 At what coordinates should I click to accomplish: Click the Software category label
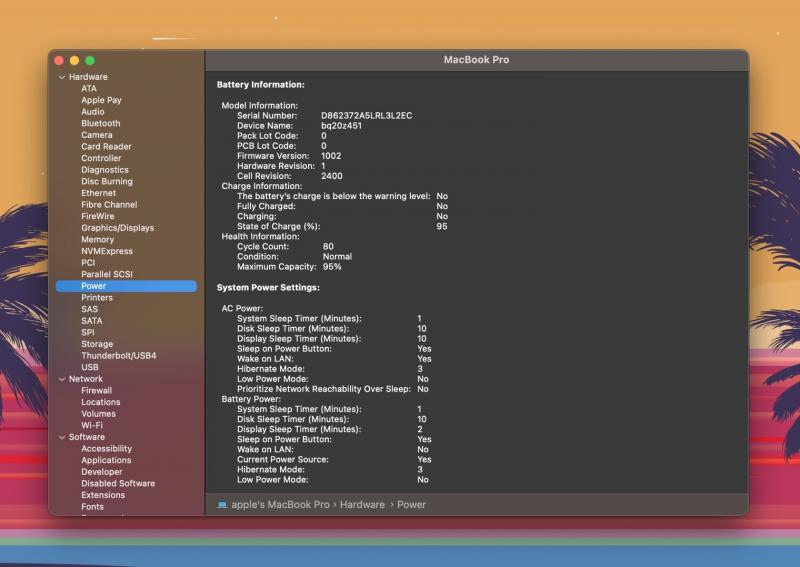point(87,437)
